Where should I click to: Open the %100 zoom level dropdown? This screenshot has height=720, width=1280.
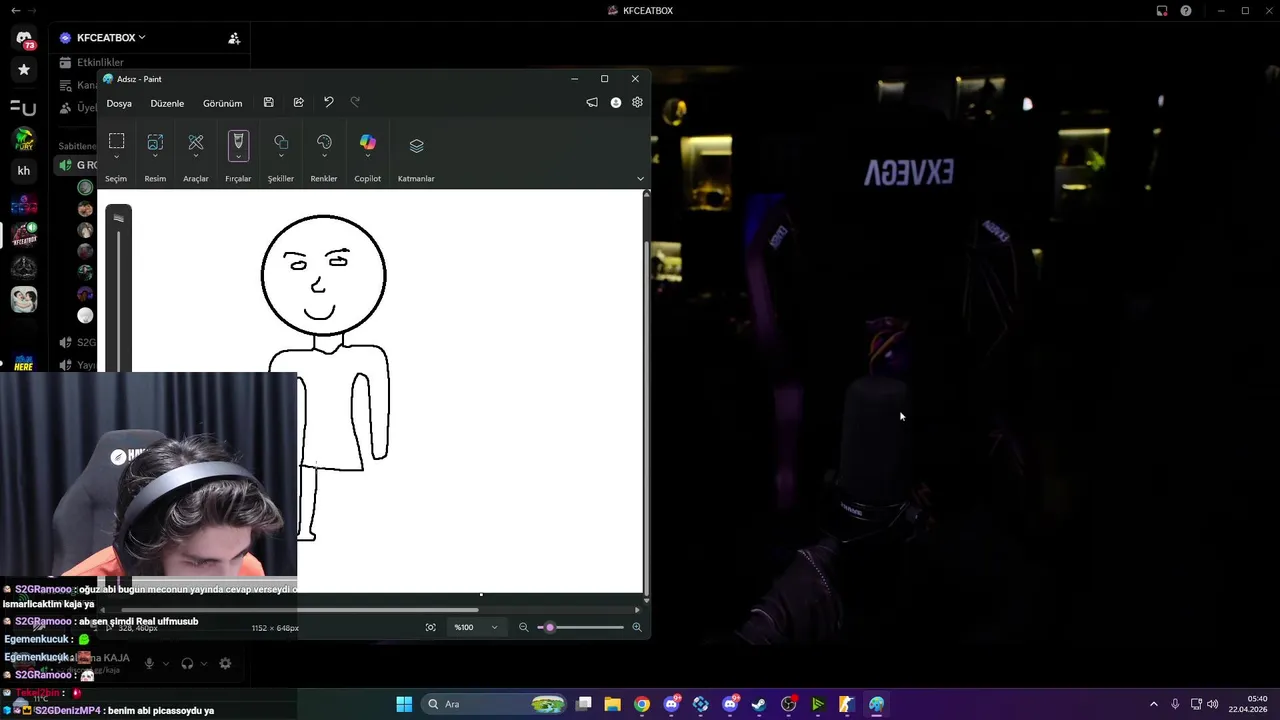pos(476,627)
